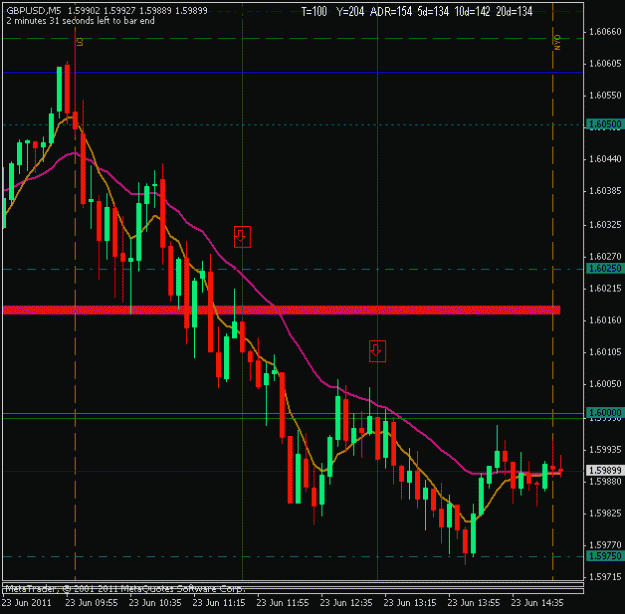Click the NYO session marker label
The width and height of the screenshot is (625, 614).
click(x=557, y=42)
